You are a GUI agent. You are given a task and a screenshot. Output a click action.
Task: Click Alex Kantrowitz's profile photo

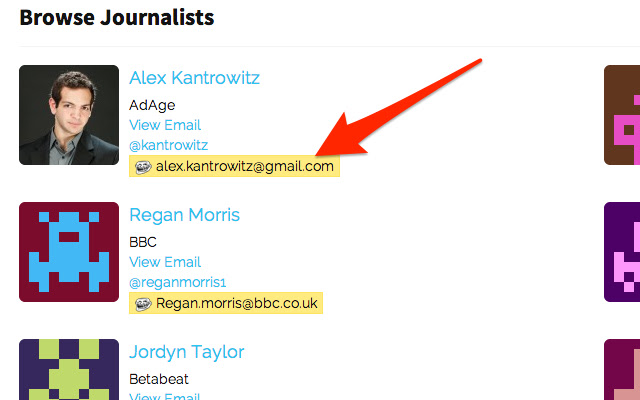[69, 115]
